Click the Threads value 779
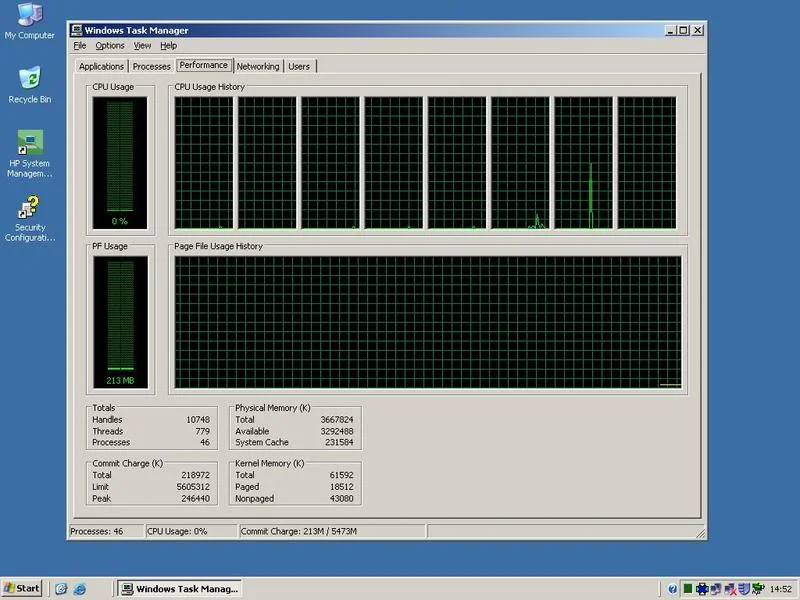Viewport: 800px width, 600px height. pos(202,431)
